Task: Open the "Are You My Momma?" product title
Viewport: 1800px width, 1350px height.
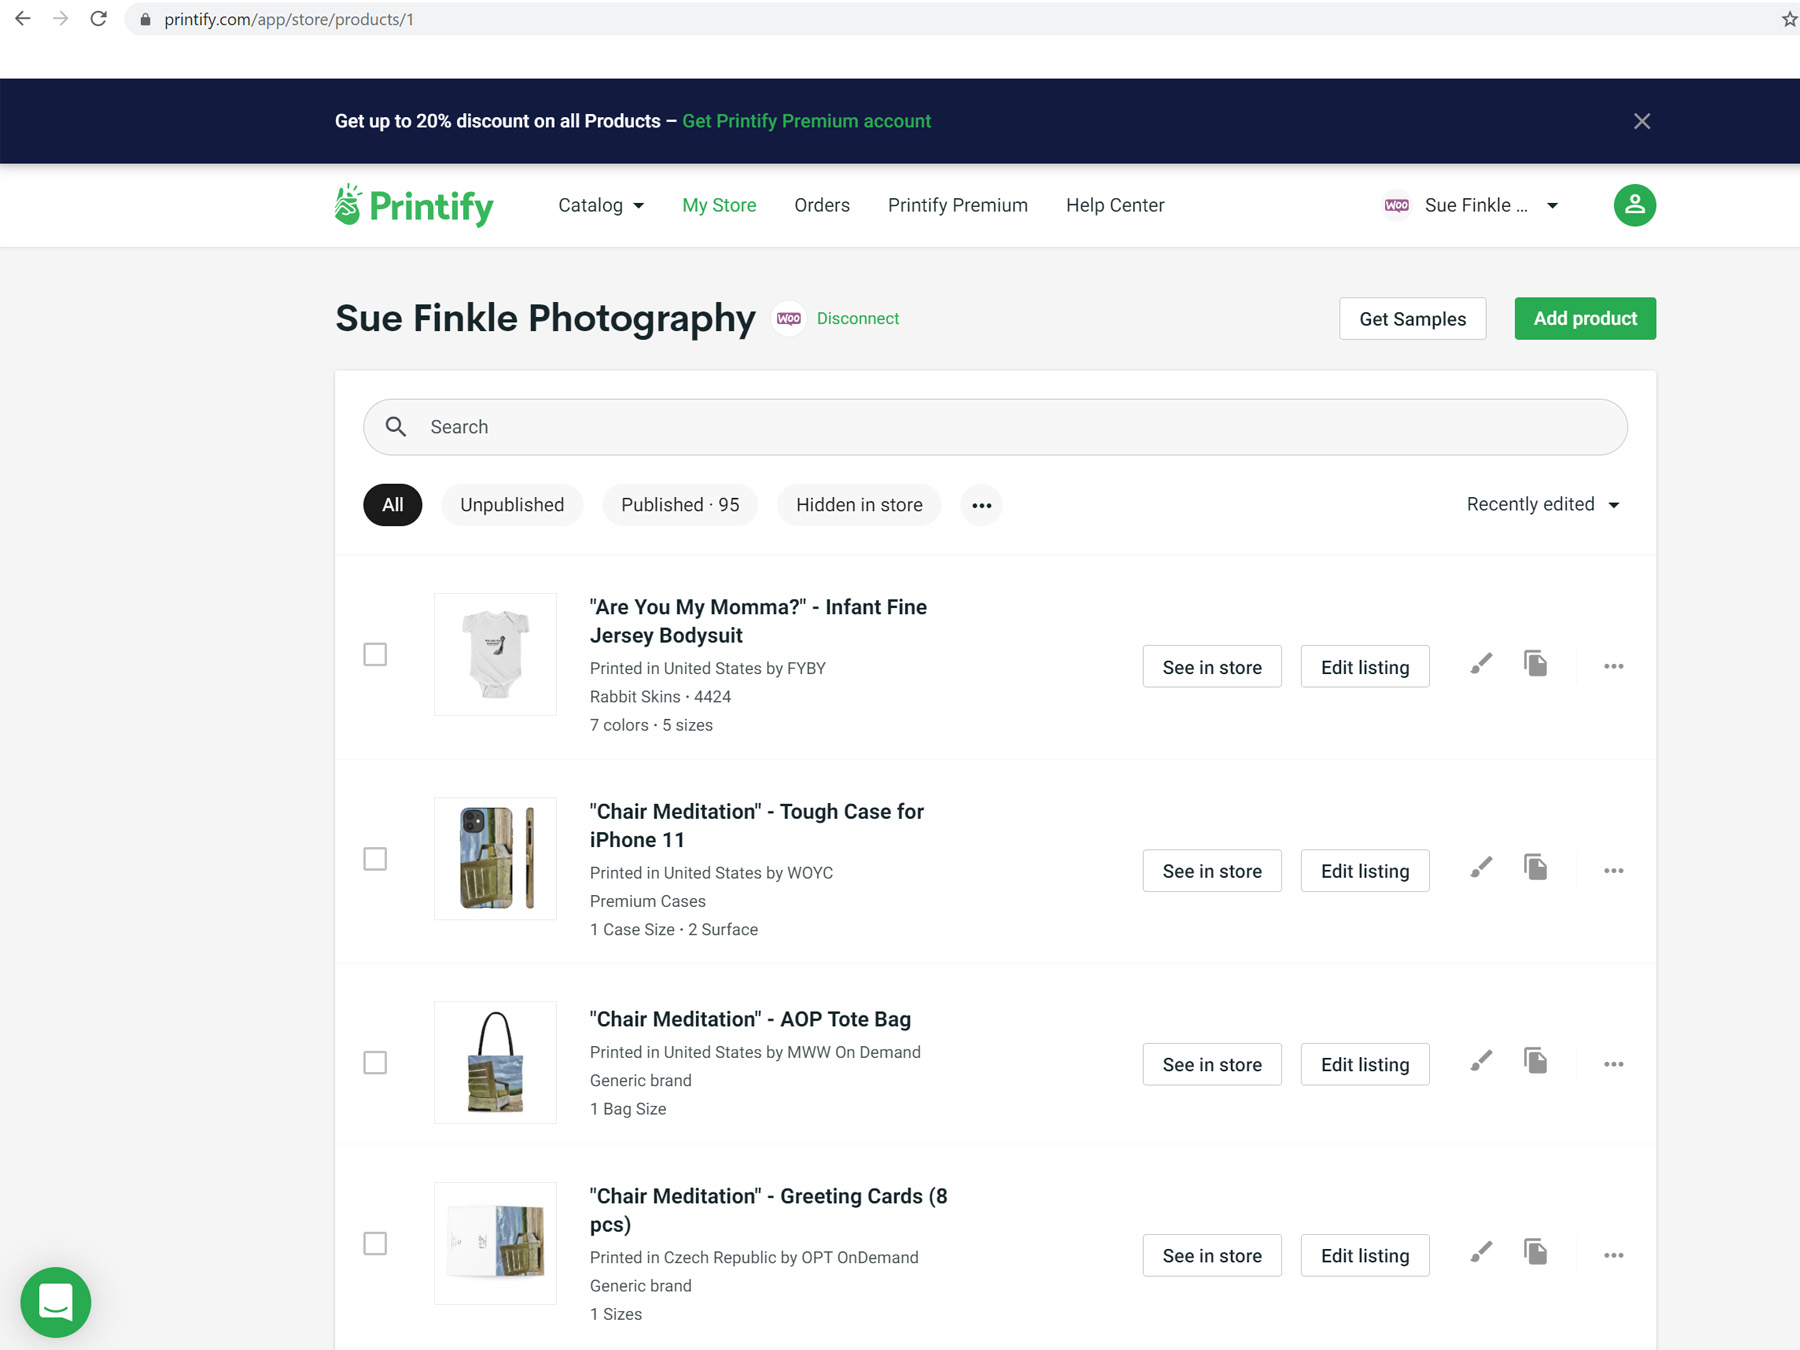Action: (758, 621)
